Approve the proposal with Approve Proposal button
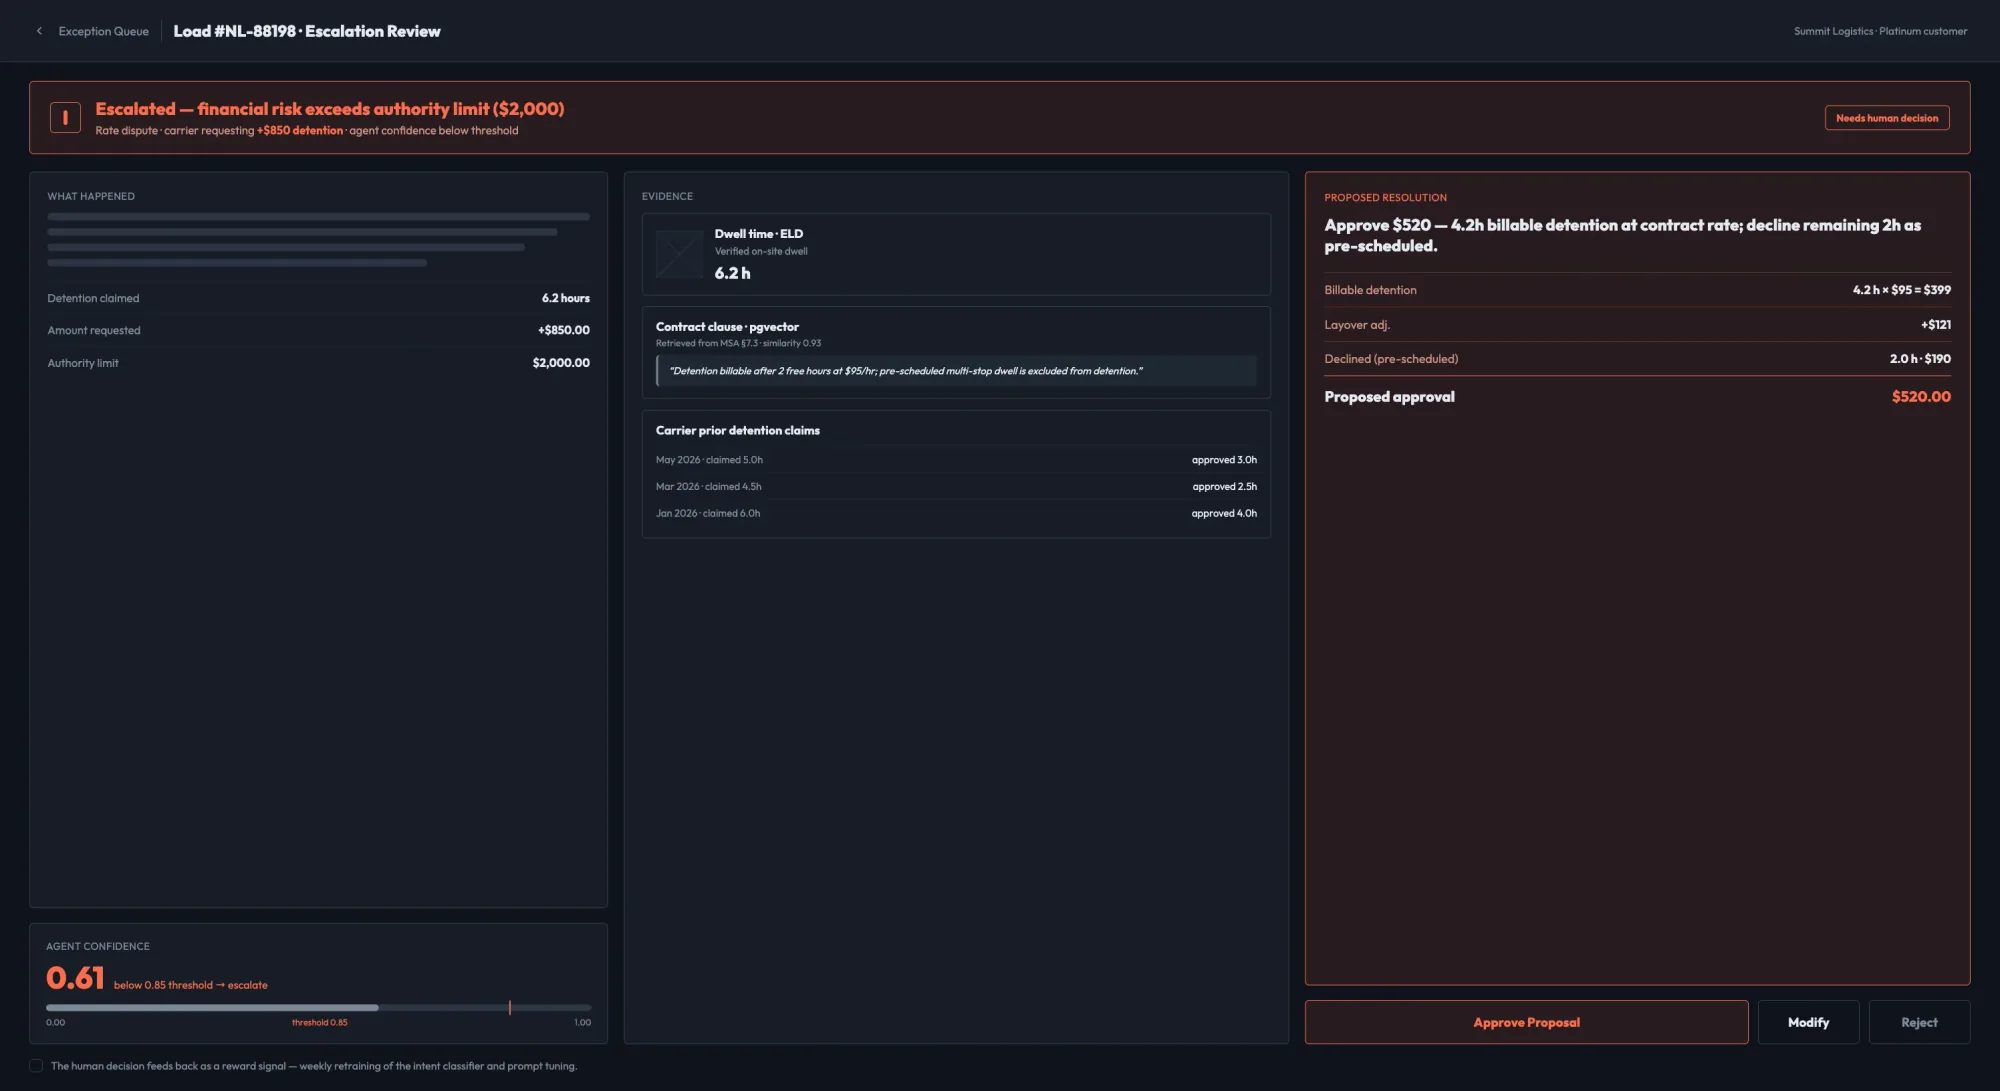This screenshot has width=2000, height=1091. pos(1526,1022)
